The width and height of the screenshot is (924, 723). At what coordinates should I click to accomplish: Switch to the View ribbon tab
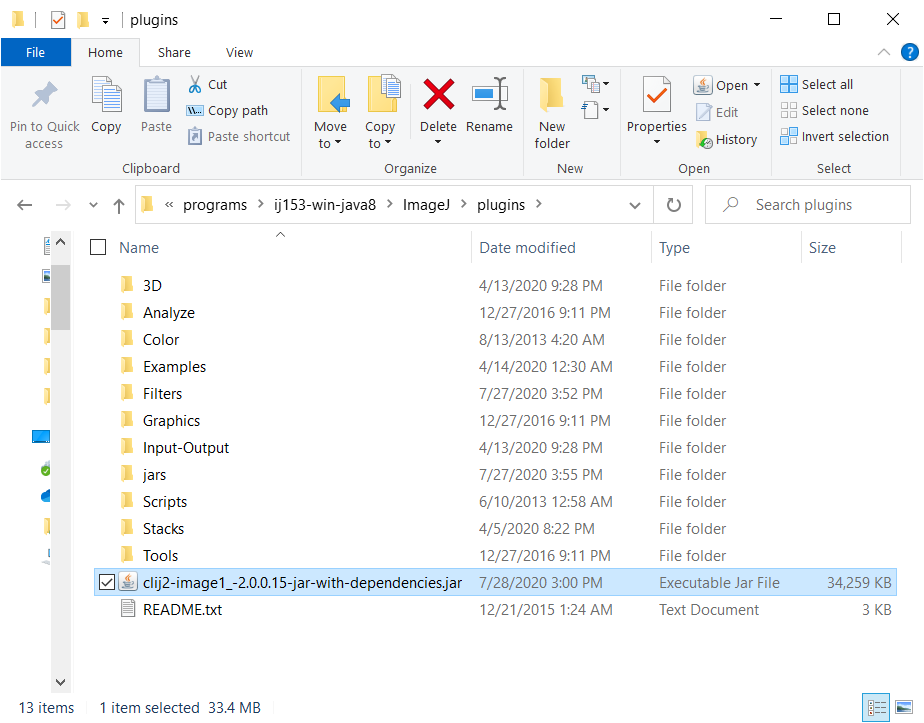point(239,52)
